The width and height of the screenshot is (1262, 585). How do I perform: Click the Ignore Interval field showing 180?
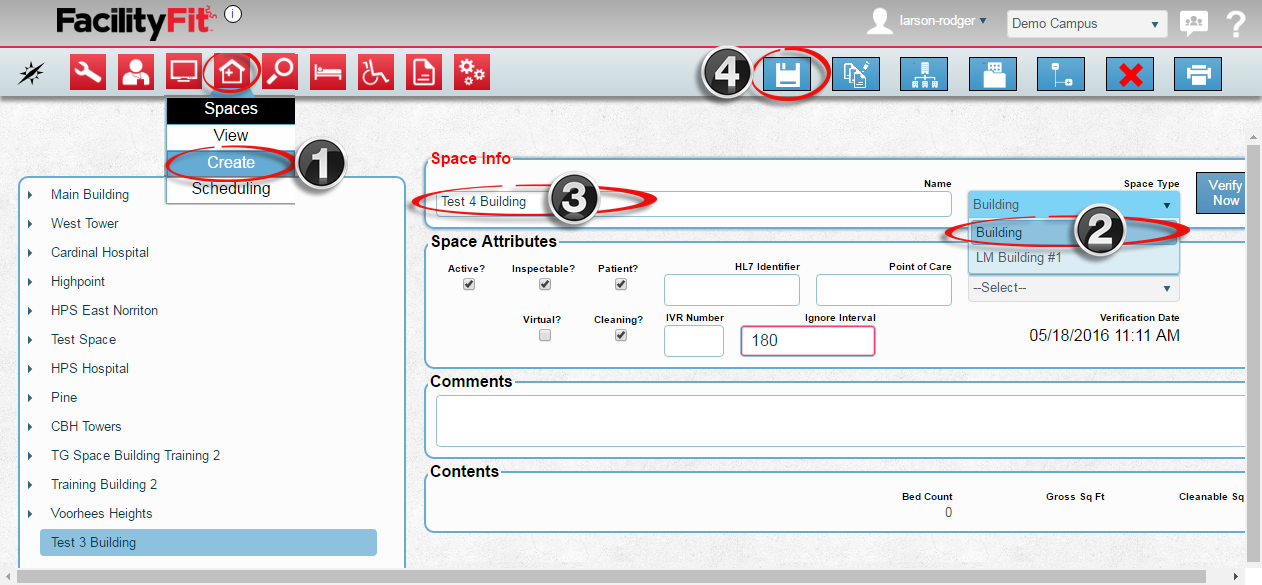[807, 340]
